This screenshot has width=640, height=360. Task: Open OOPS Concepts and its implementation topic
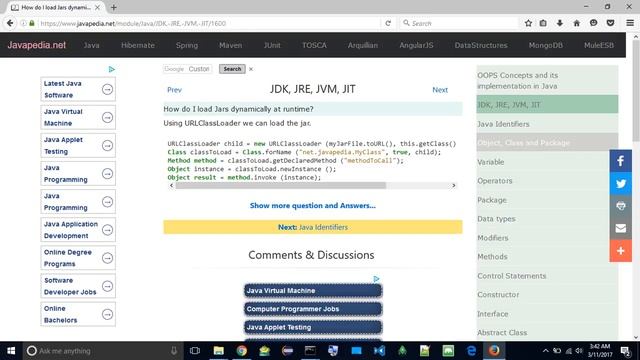click(x=547, y=80)
